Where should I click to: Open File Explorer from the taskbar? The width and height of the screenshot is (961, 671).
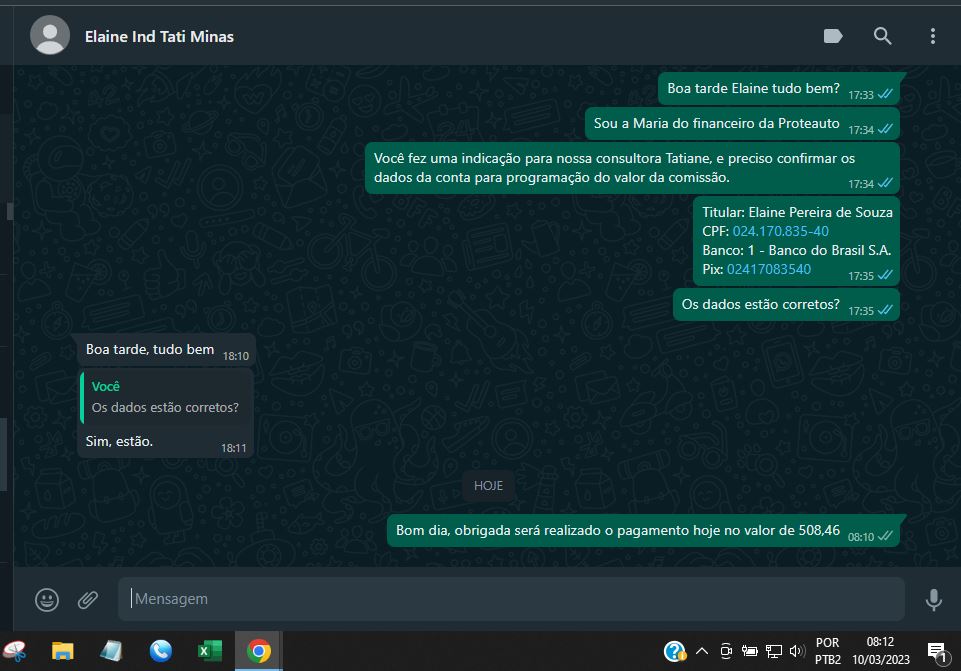pos(62,652)
